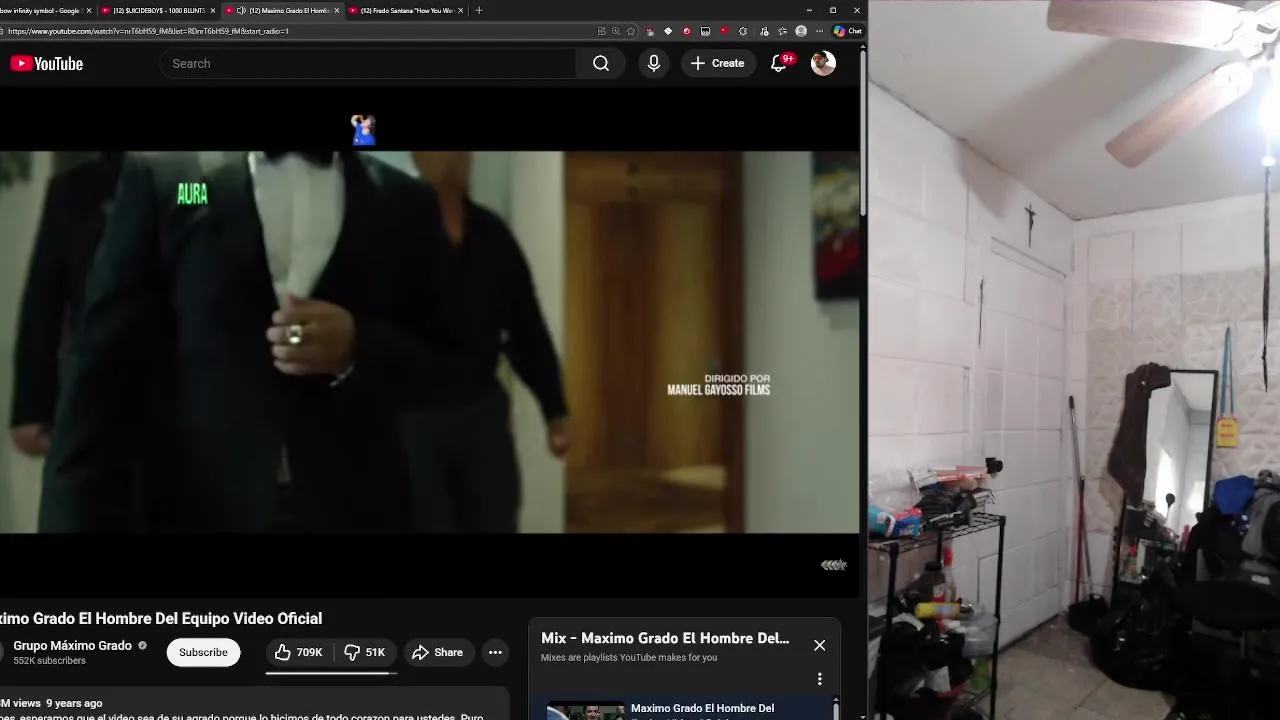Click Subscribe to Grupo Máximo Grado

pos(203,652)
